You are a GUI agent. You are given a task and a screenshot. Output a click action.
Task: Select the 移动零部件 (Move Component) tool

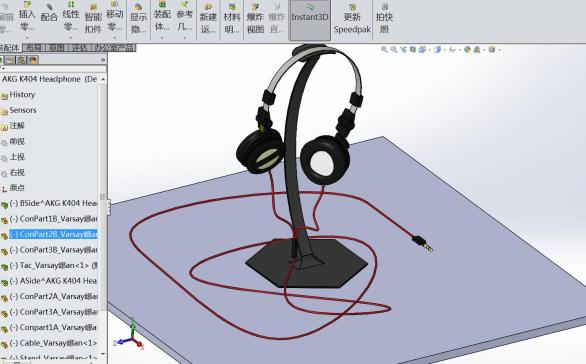(x=115, y=17)
